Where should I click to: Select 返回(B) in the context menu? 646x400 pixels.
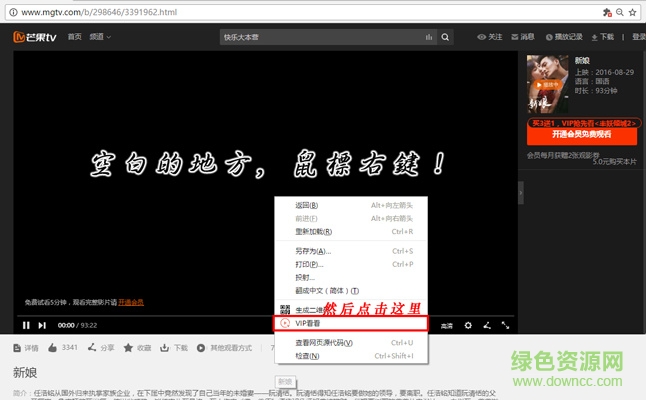point(351,205)
